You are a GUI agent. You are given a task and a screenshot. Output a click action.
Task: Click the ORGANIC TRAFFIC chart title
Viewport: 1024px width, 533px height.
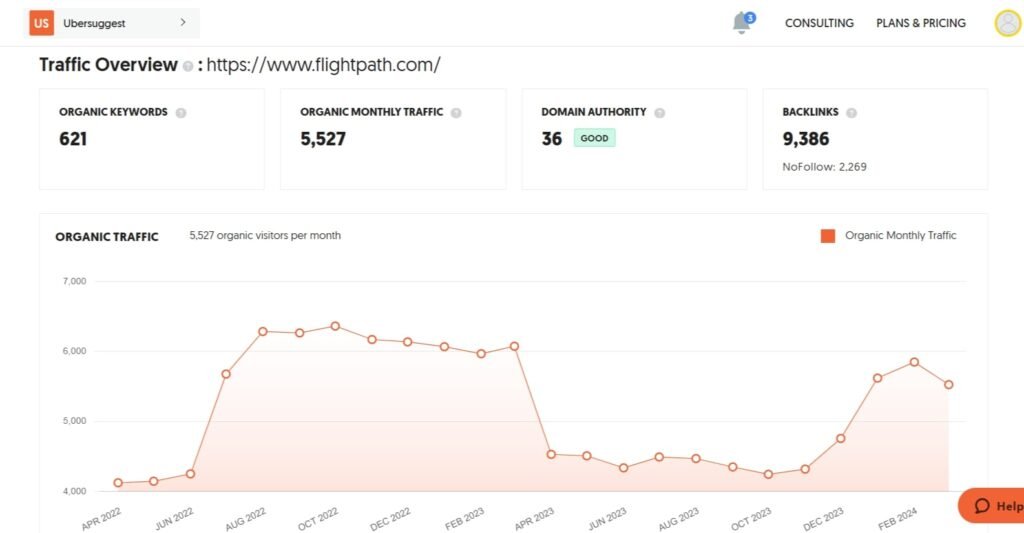106,237
